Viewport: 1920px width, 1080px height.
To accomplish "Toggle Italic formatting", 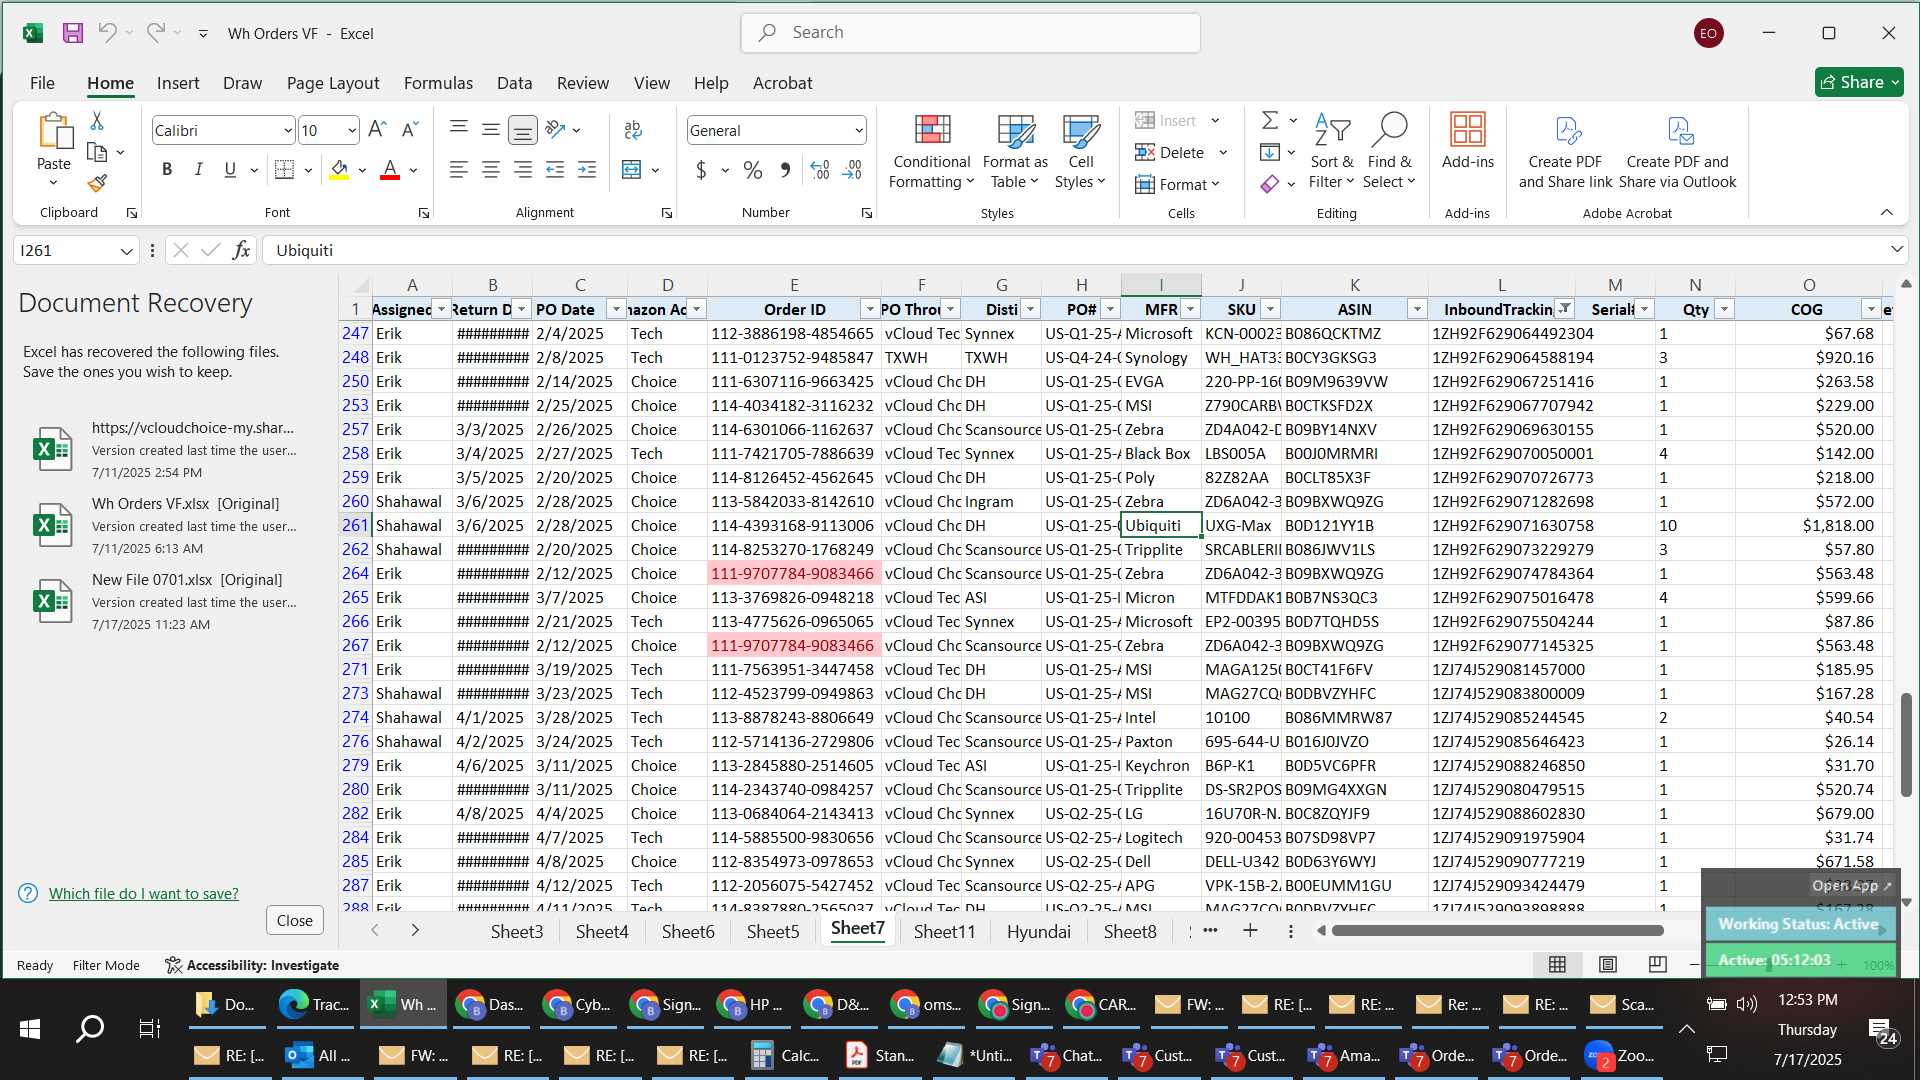I will click(198, 170).
